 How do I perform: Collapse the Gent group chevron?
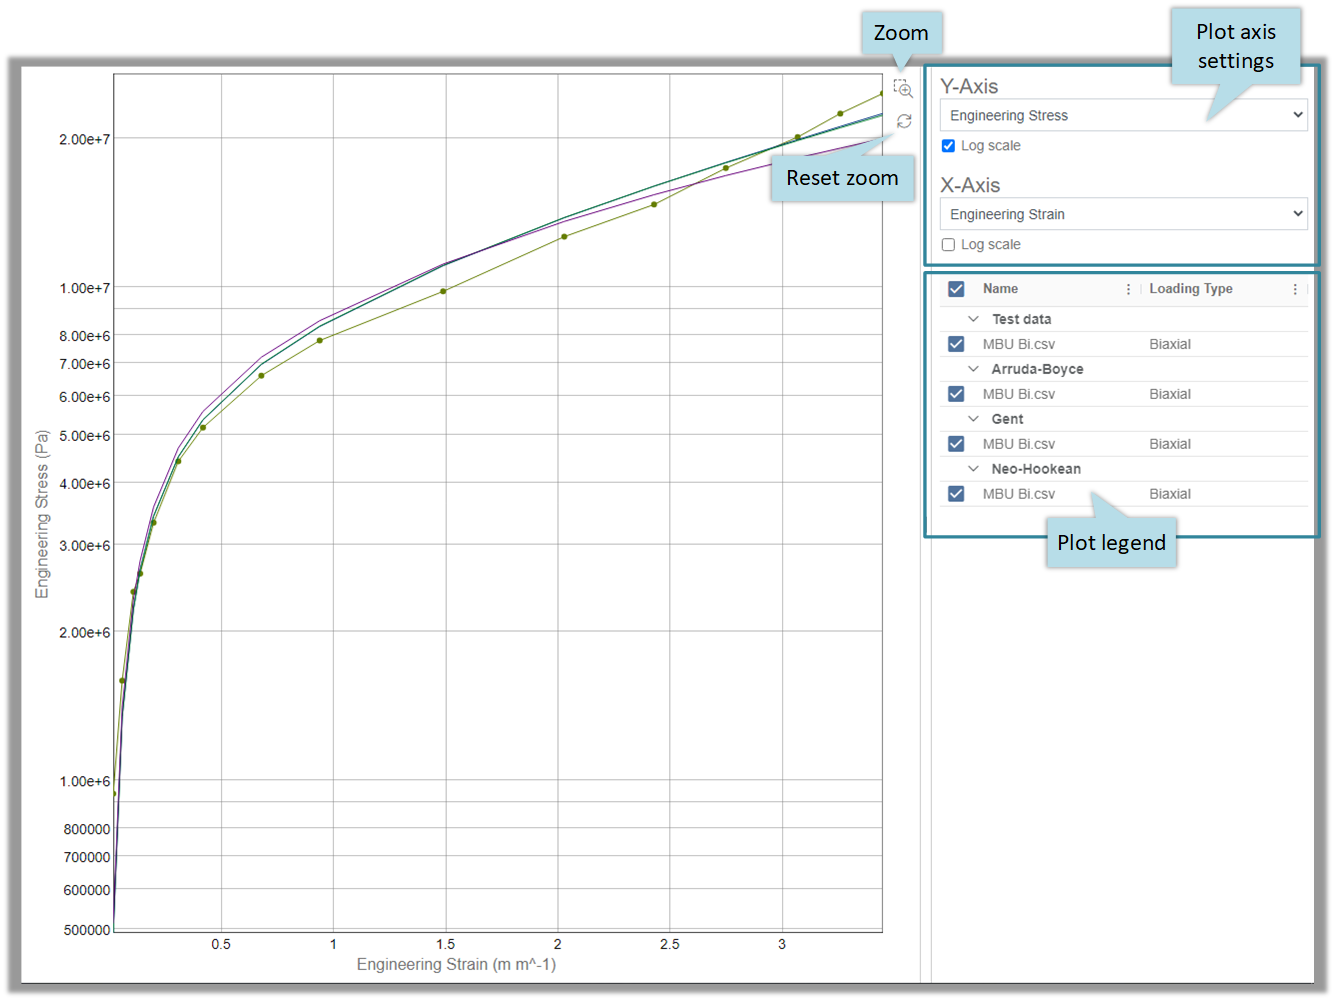coord(973,419)
